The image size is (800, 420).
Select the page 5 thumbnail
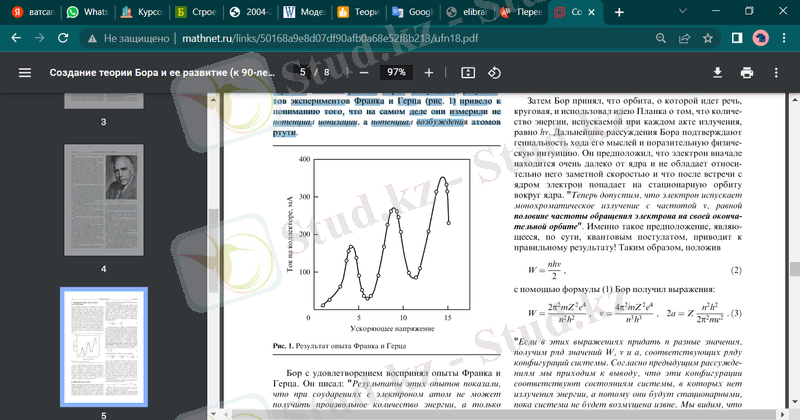pos(104,347)
